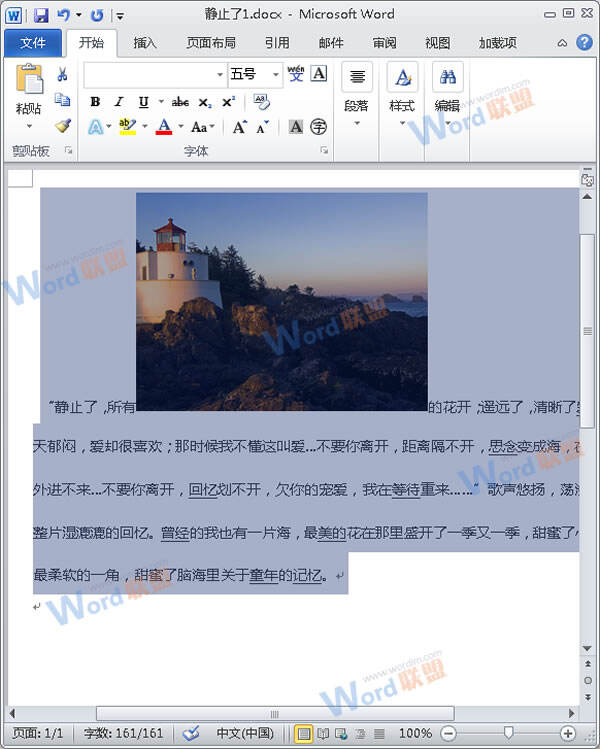Shrink font size with small A

click(x=262, y=128)
